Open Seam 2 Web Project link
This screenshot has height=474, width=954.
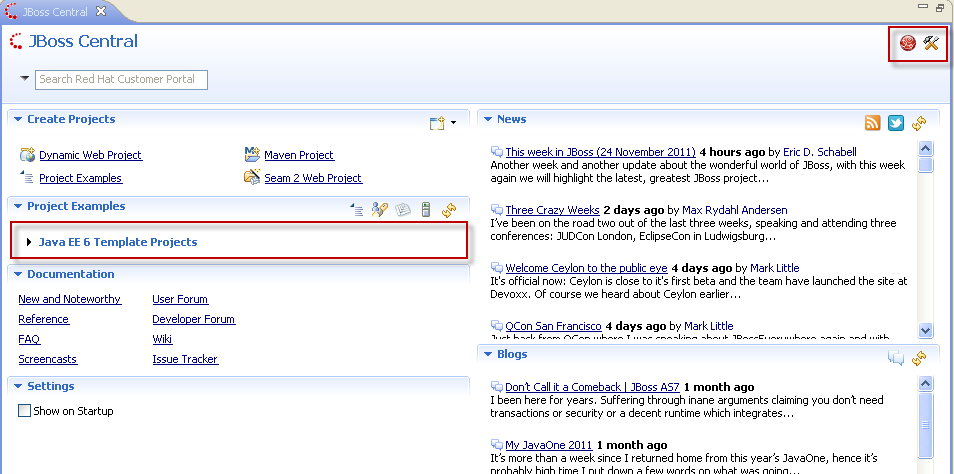(x=313, y=178)
